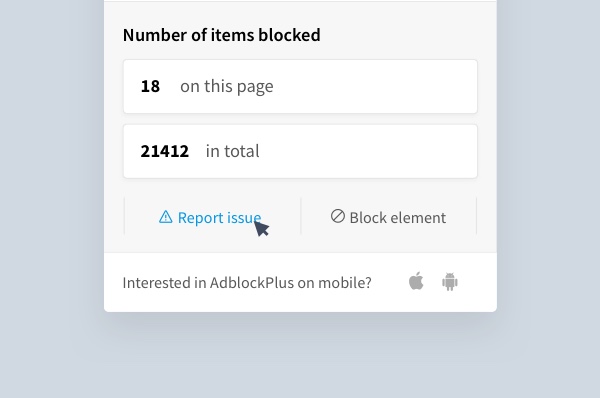This screenshot has height=398, width=600.
Task: Click the 'on this page' label text
Action: click(227, 86)
